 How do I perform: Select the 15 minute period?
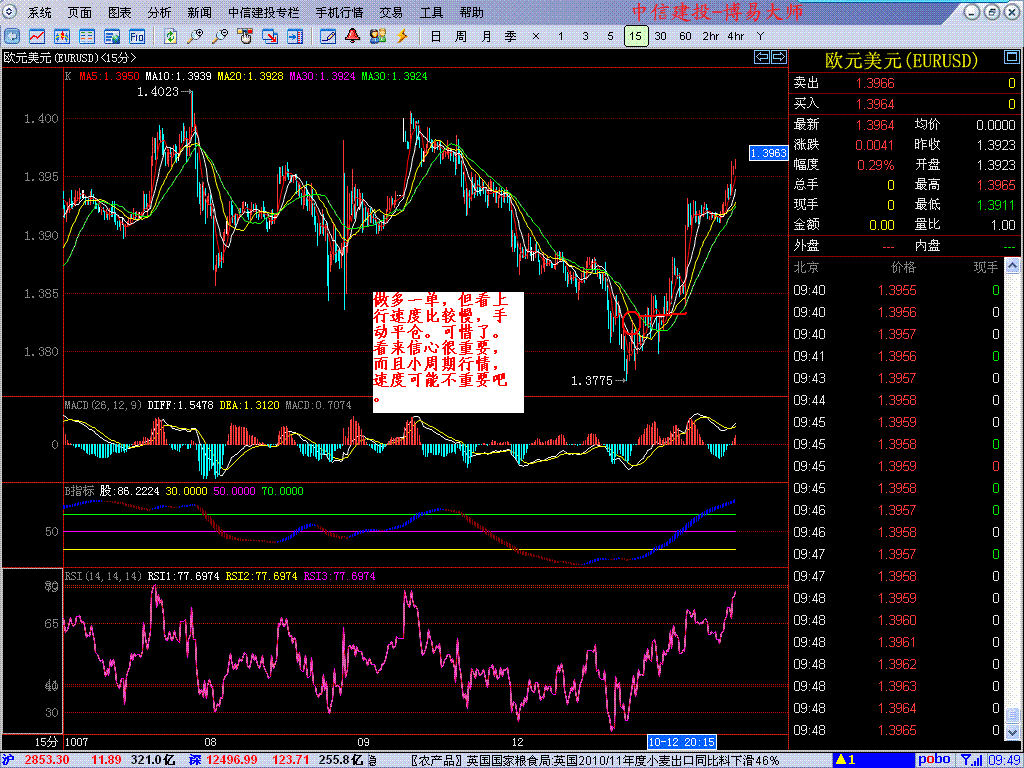[636, 37]
